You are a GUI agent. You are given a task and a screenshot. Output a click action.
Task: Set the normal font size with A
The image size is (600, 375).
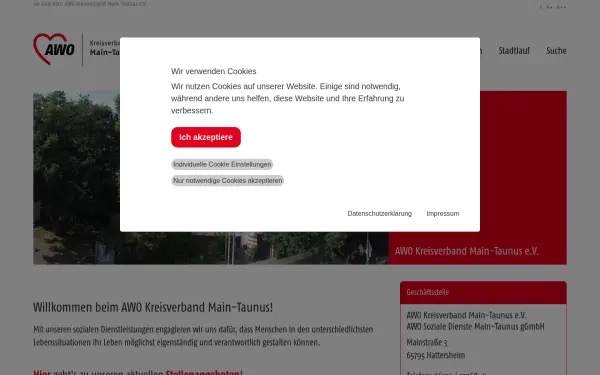pos(541,7)
